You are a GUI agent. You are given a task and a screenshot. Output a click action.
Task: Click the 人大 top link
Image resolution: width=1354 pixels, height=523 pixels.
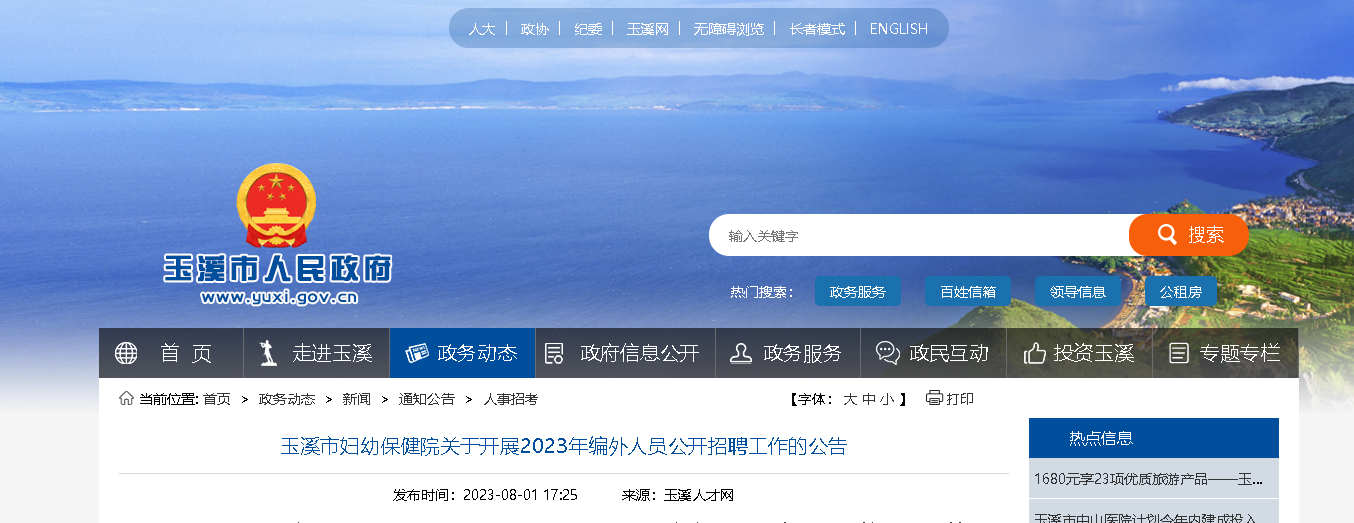pos(482,29)
